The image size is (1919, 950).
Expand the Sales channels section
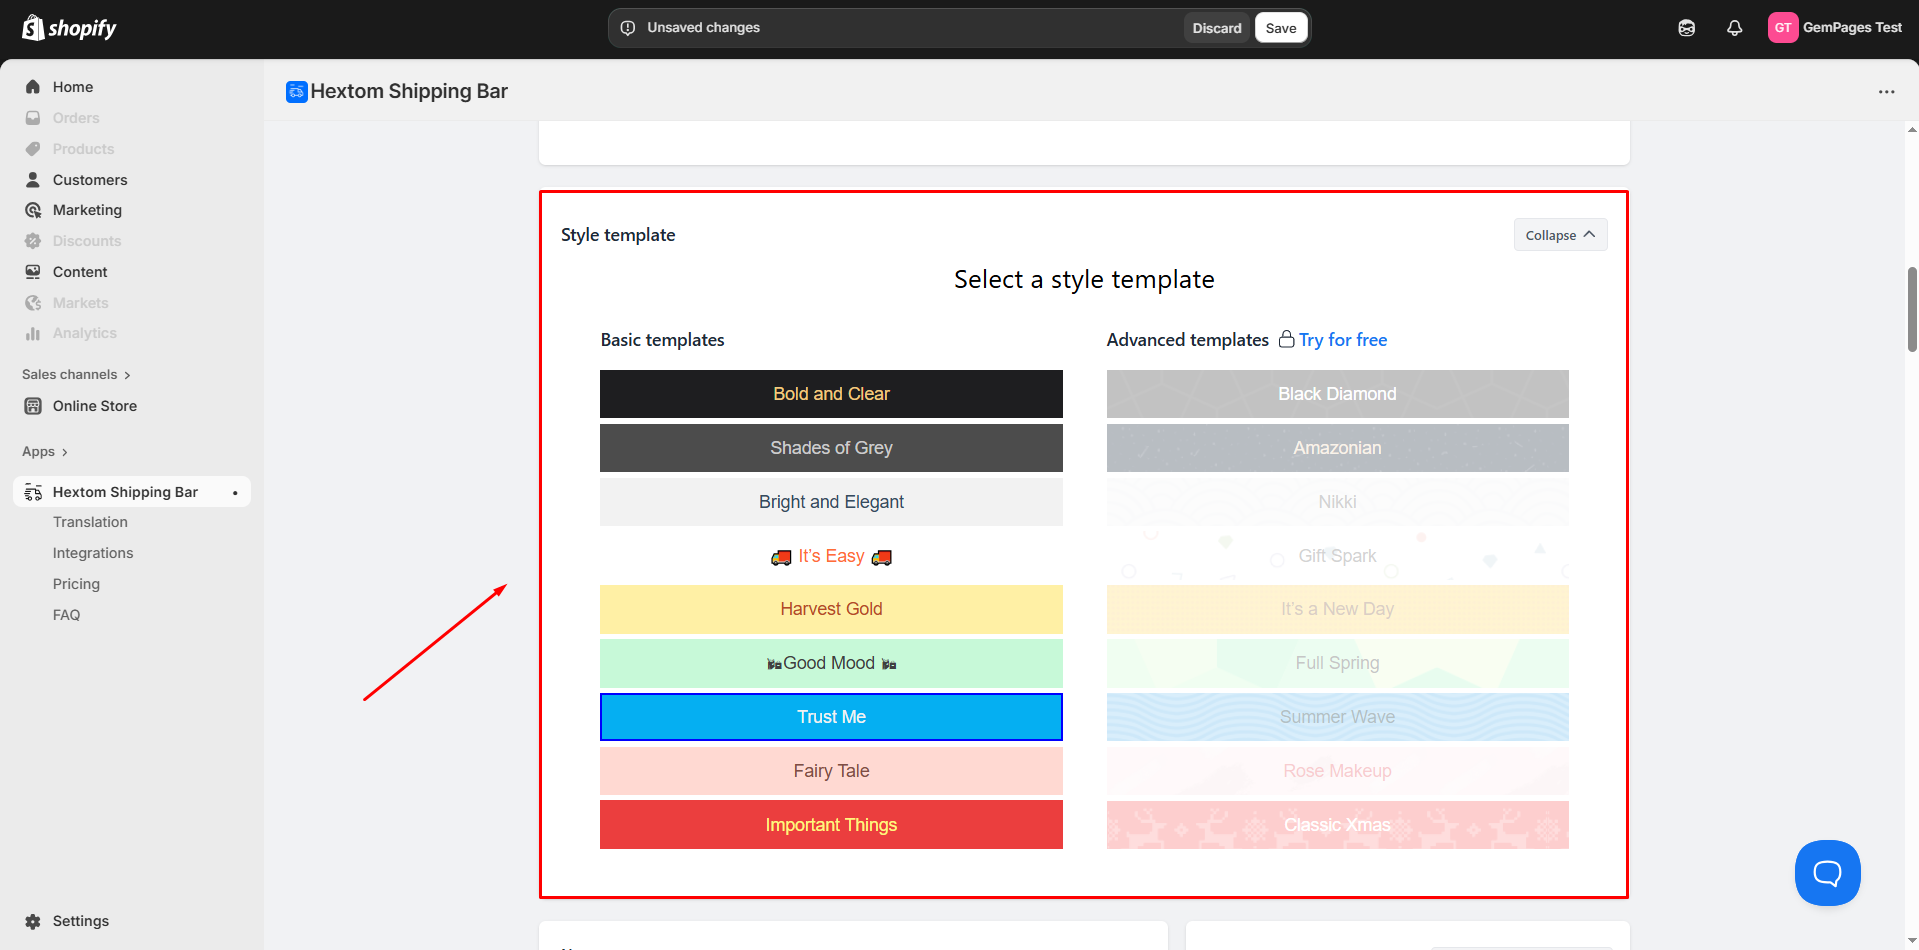(76, 375)
